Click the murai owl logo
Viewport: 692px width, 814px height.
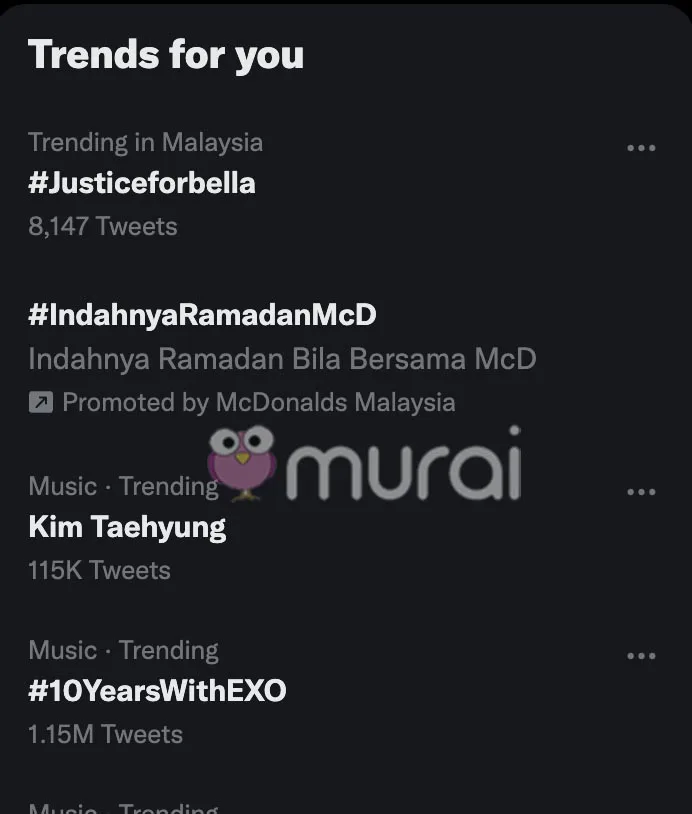point(242,462)
